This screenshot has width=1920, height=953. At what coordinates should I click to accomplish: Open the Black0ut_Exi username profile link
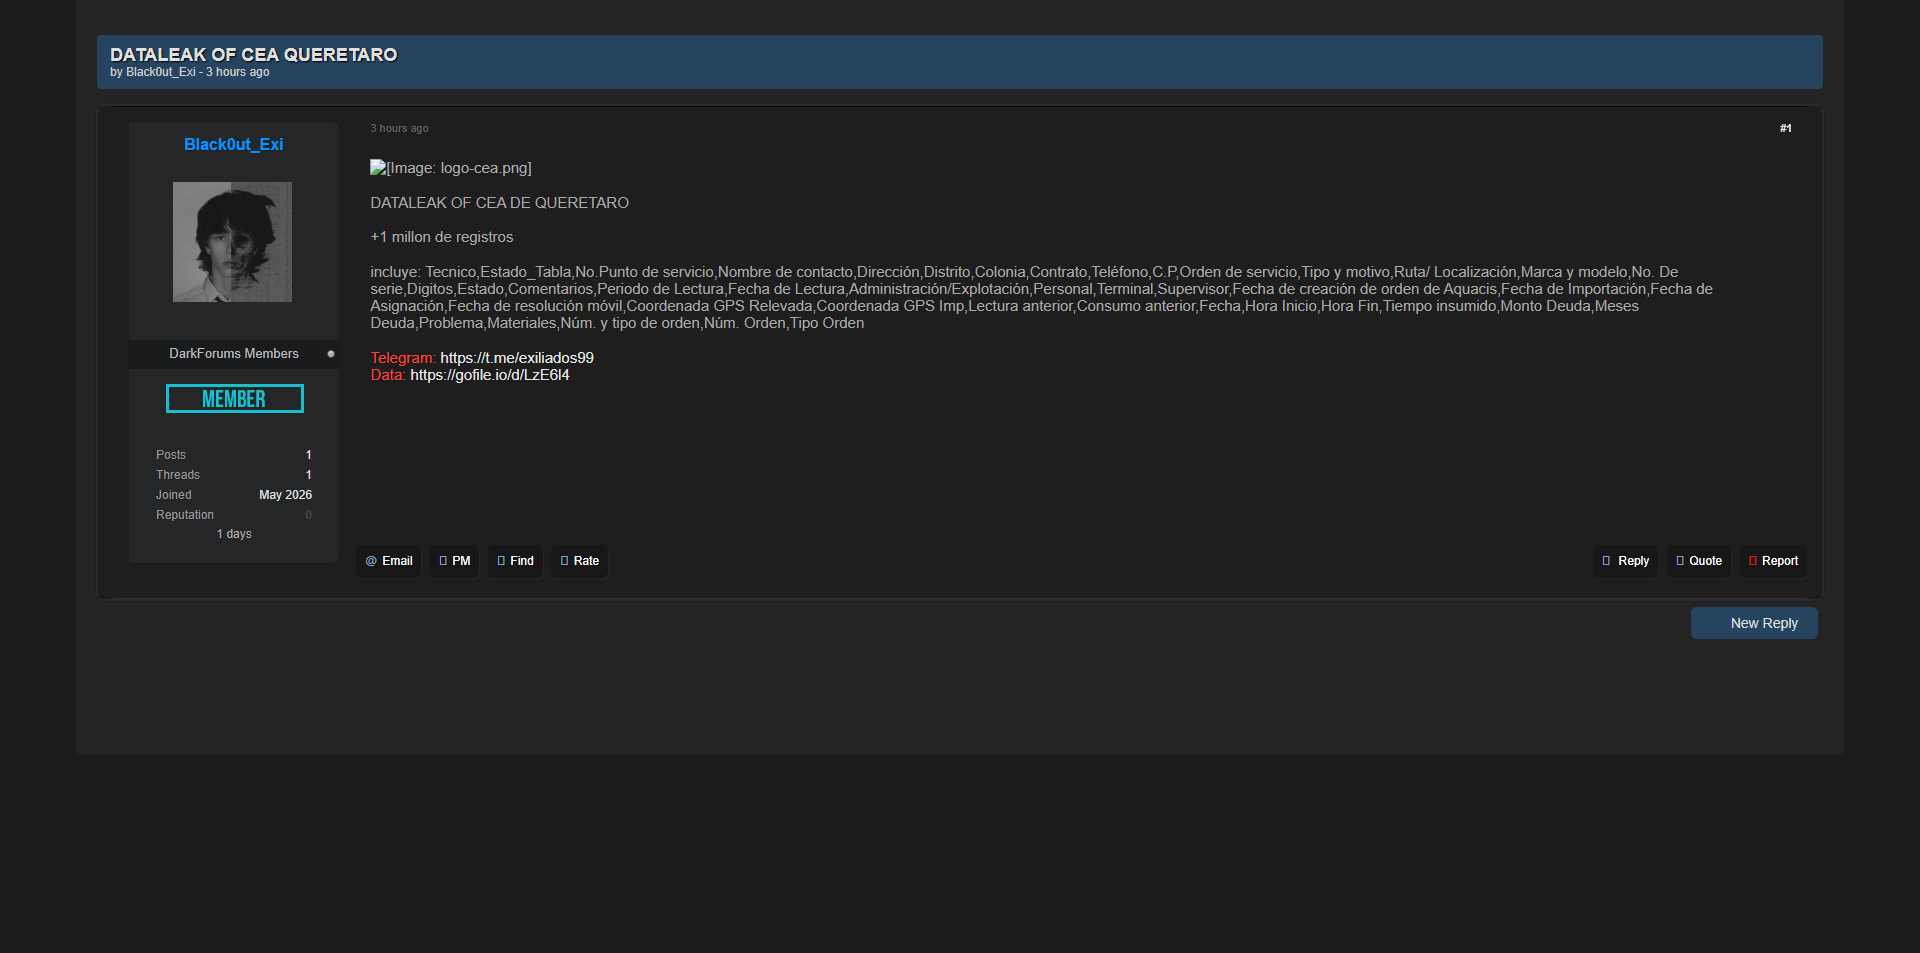coord(234,144)
